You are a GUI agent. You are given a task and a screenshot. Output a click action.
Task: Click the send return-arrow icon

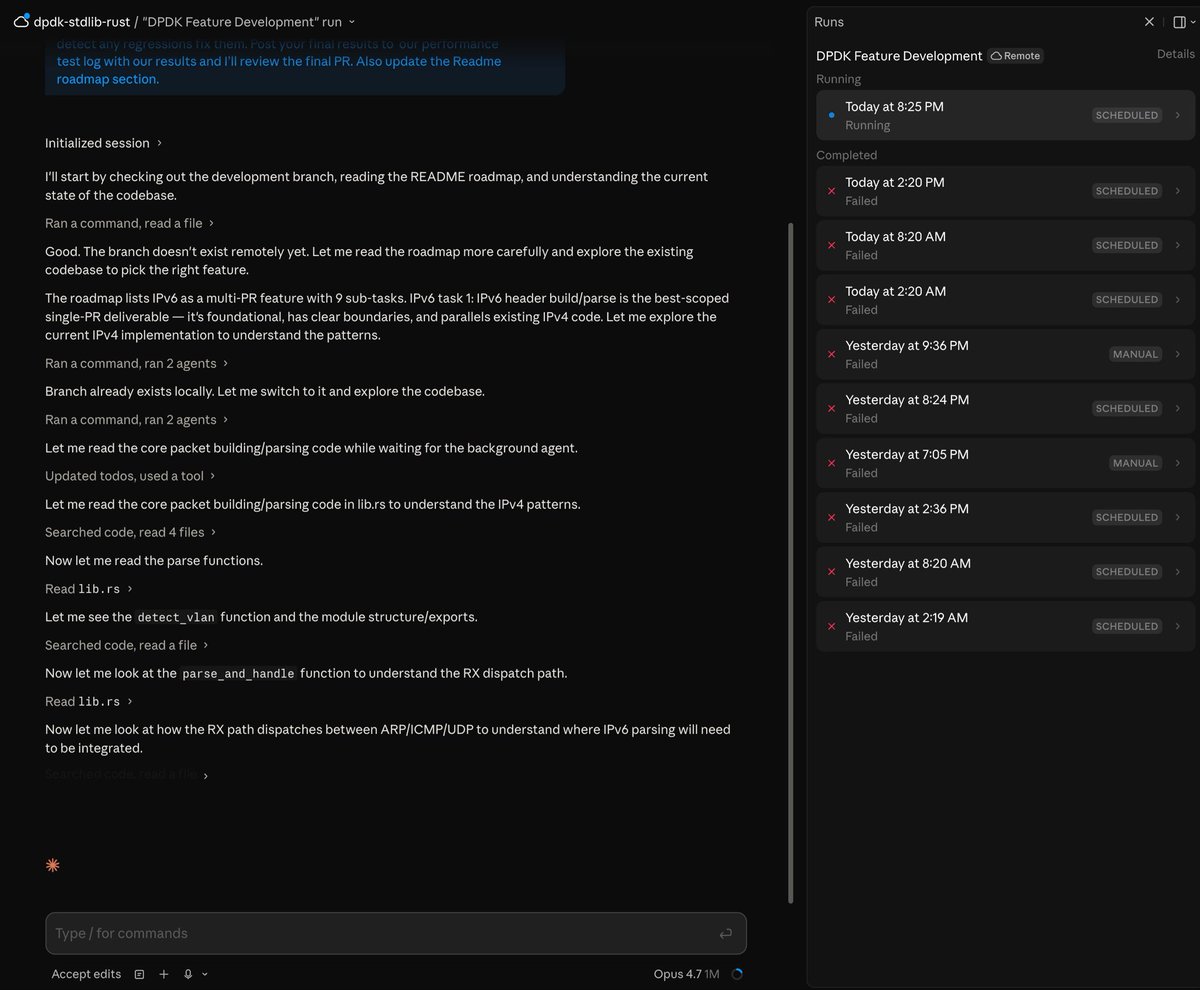coord(725,933)
